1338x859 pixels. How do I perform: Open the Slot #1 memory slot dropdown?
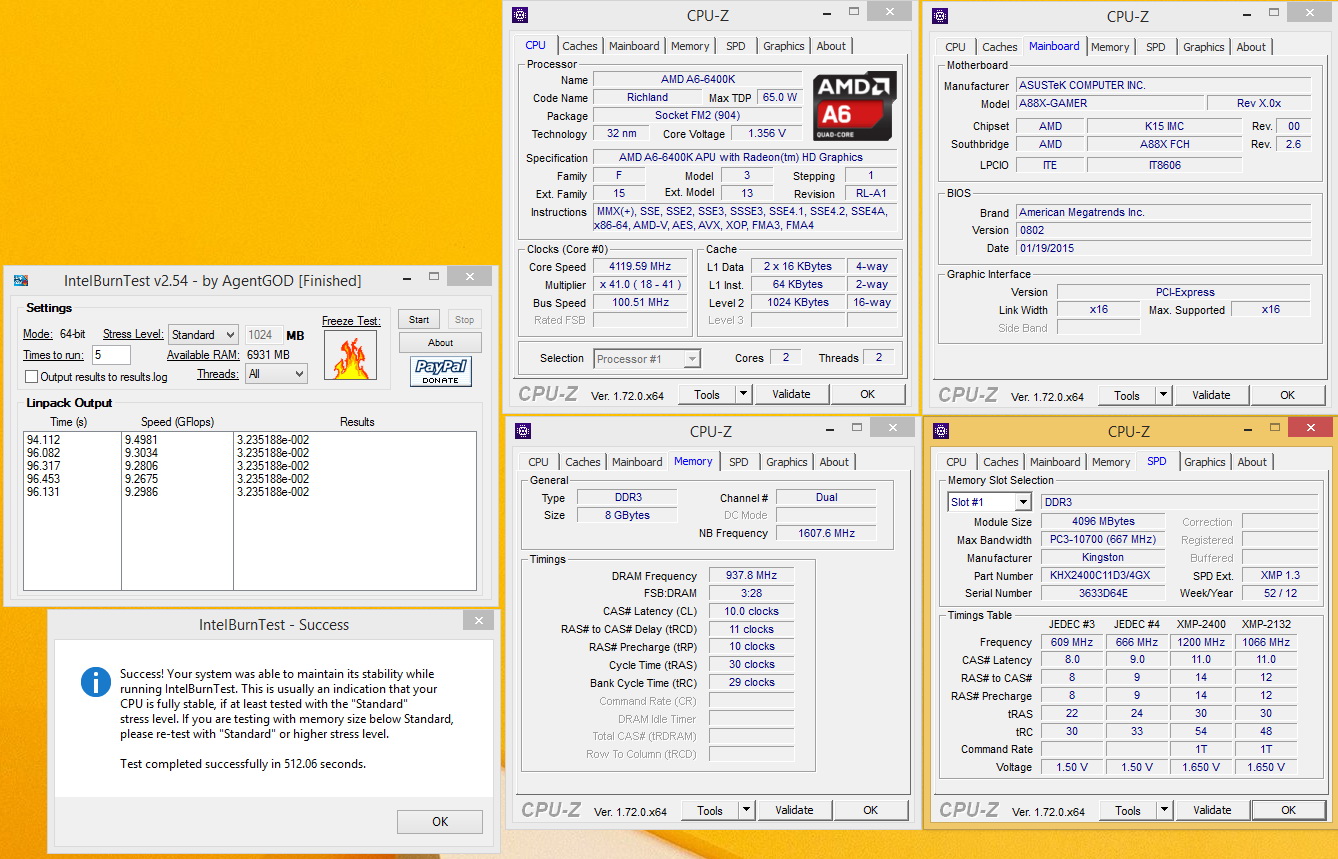coord(989,502)
